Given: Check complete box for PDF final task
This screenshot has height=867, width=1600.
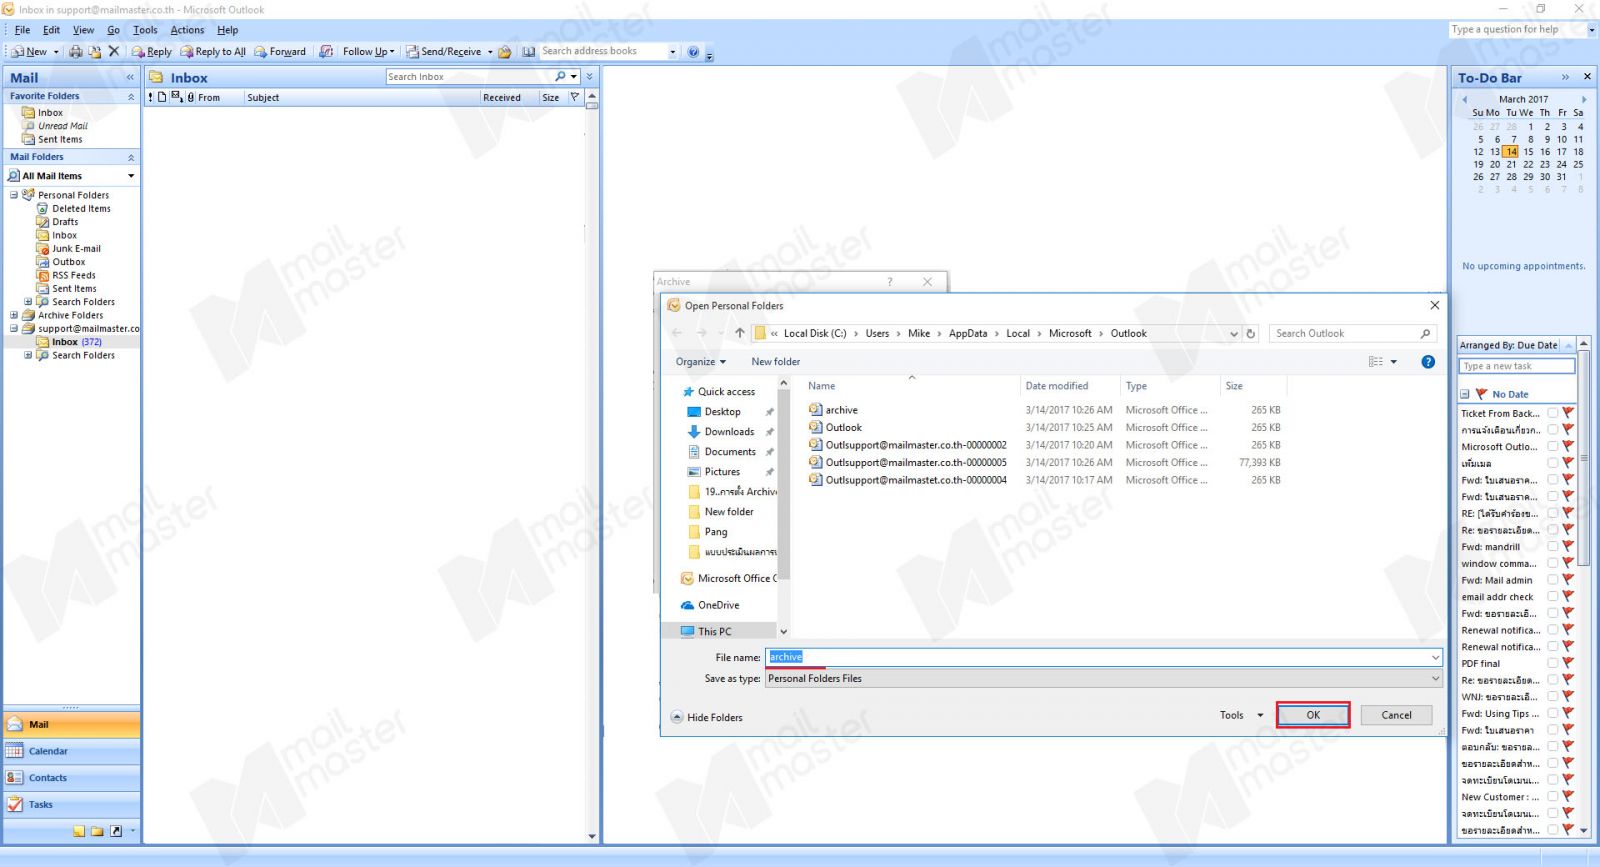Looking at the screenshot, I should [x=1552, y=663].
